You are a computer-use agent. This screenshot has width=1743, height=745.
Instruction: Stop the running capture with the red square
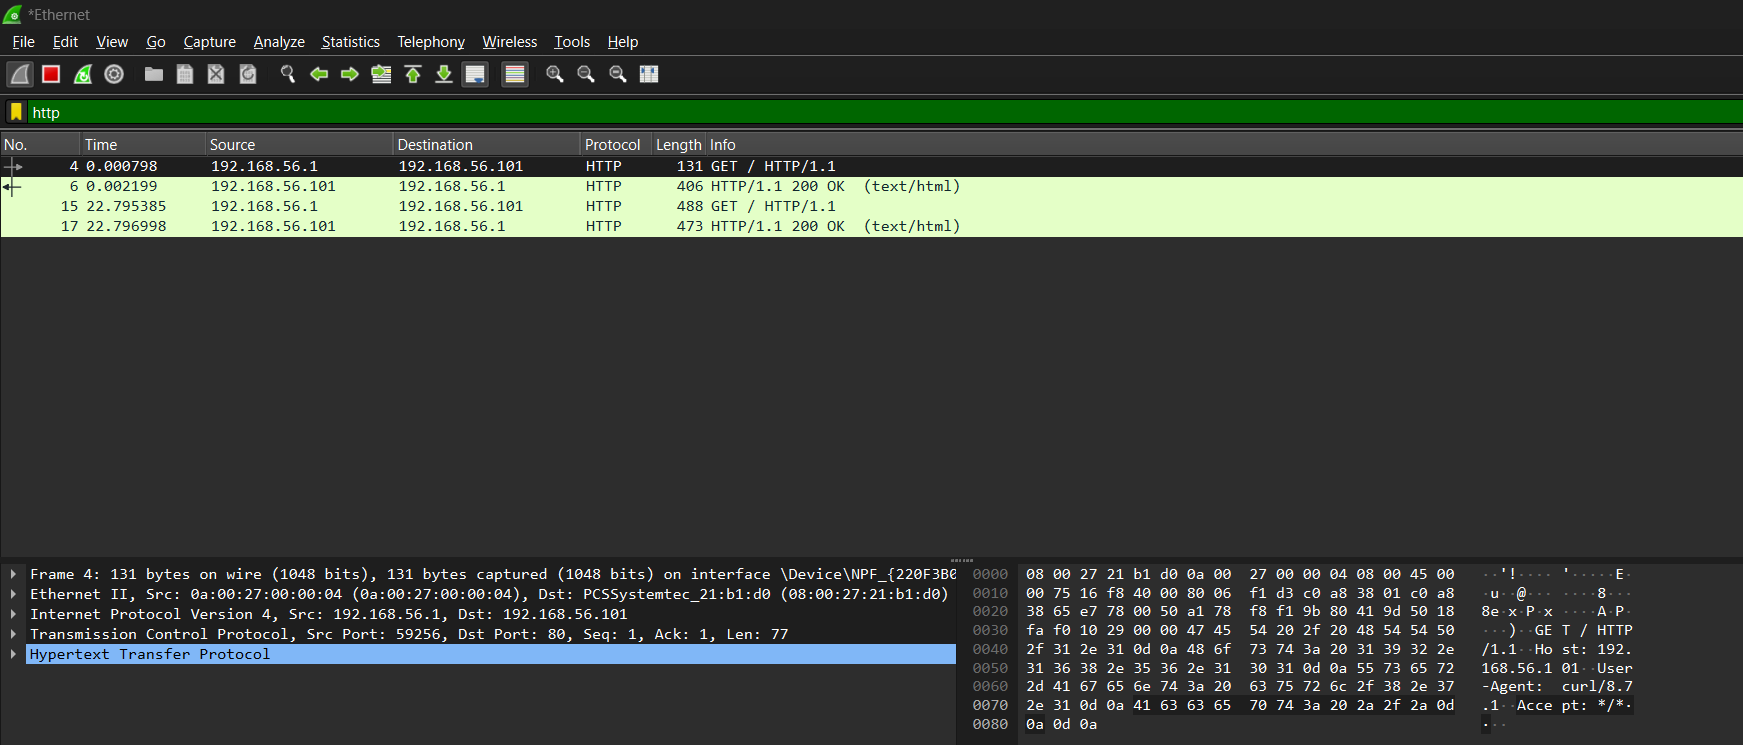51,74
